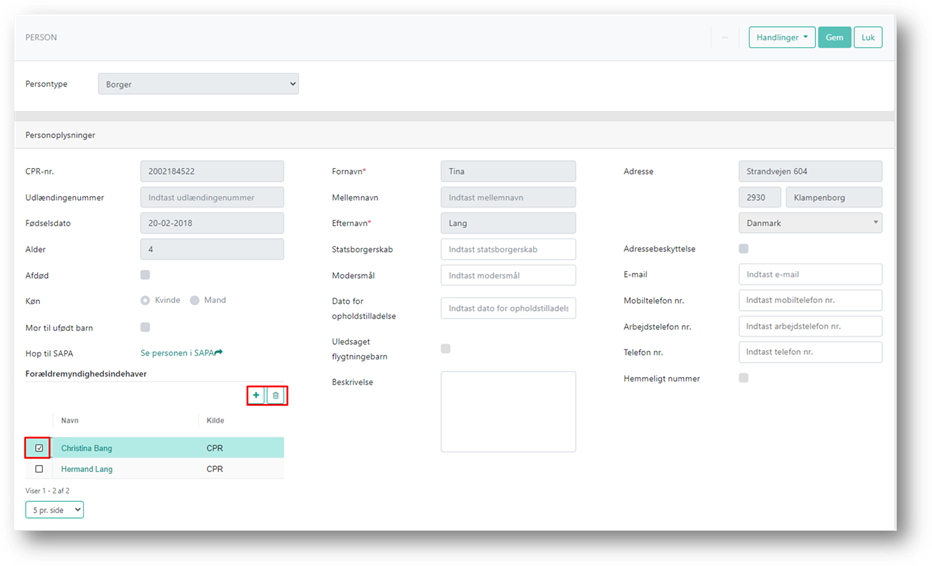Screen dimensions: 932x566
Task: Expand the Danmark country dropdown
Action: [x=810, y=223]
